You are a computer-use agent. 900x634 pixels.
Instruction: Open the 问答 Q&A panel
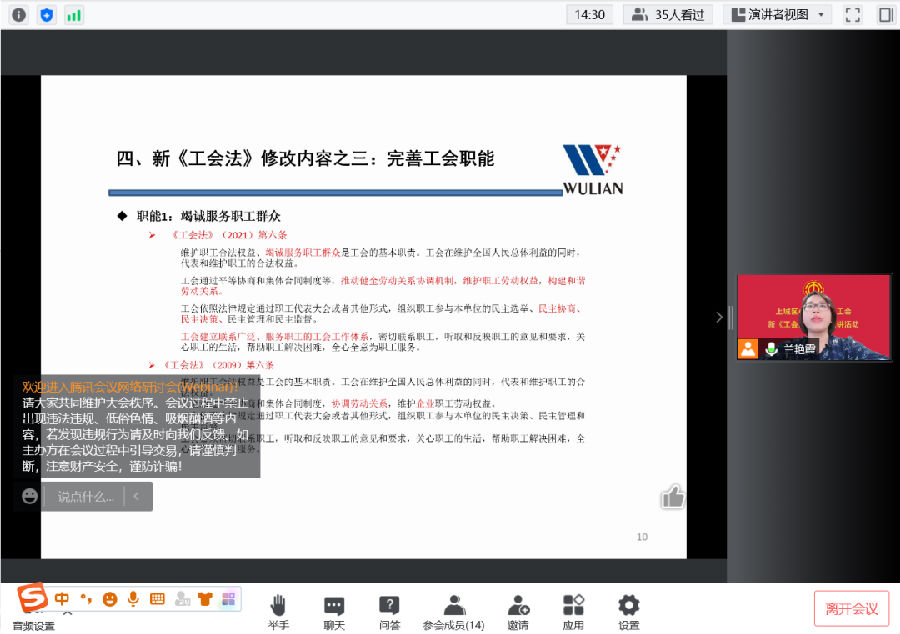point(390,610)
